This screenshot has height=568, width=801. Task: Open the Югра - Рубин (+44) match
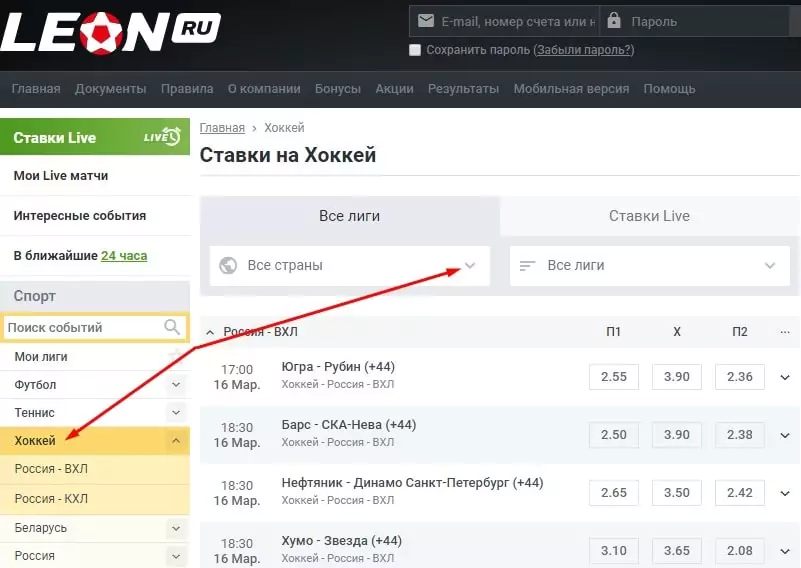coord(338,367)
